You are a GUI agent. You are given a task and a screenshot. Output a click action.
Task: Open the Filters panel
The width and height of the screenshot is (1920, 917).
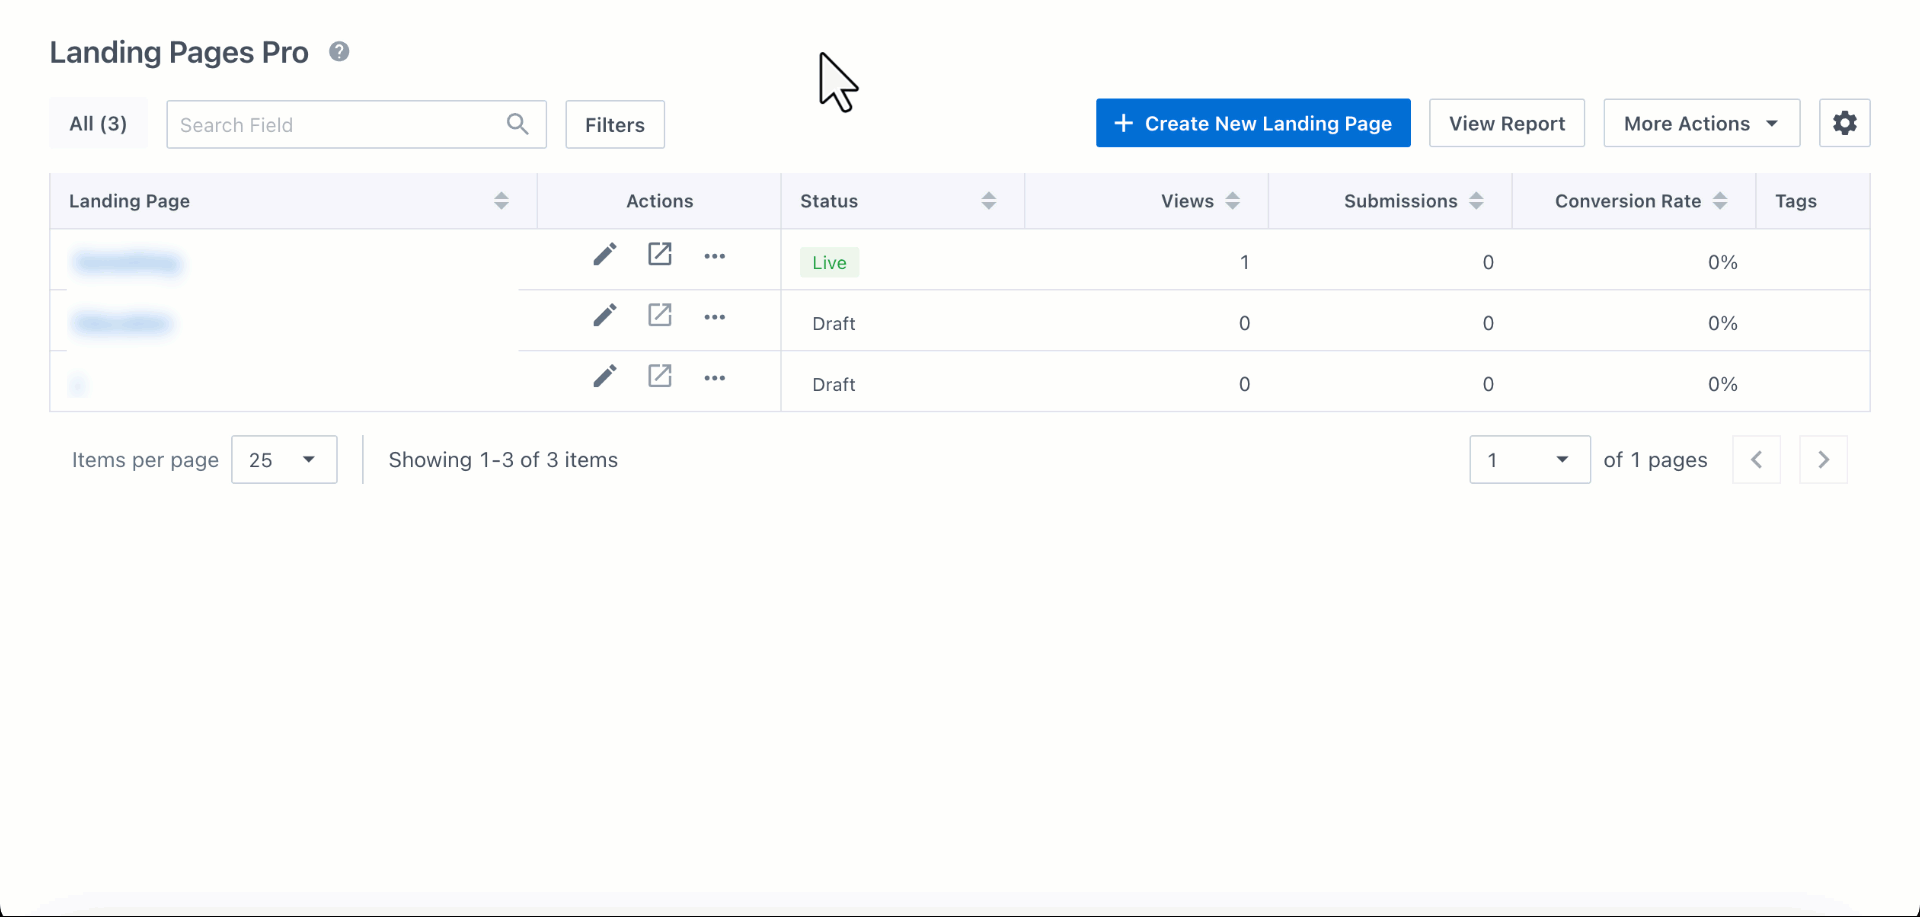614,124
